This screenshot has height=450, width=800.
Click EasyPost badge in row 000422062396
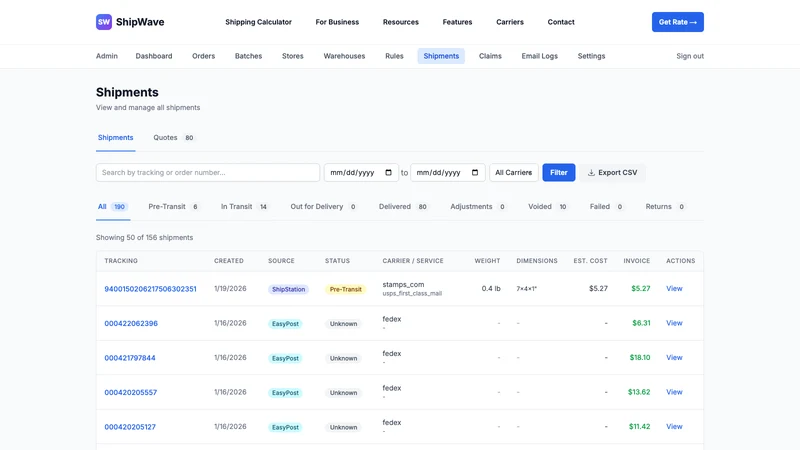pyautogui.click(x=285, y=324)
